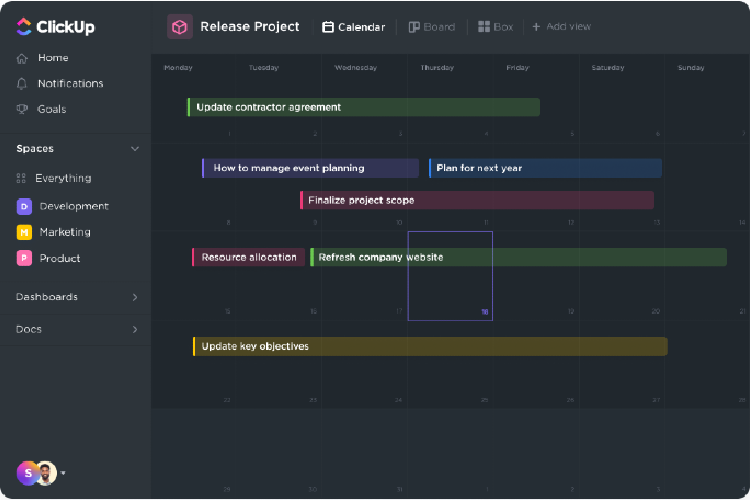Select the Calendar view tab

(x=353, y=27)
